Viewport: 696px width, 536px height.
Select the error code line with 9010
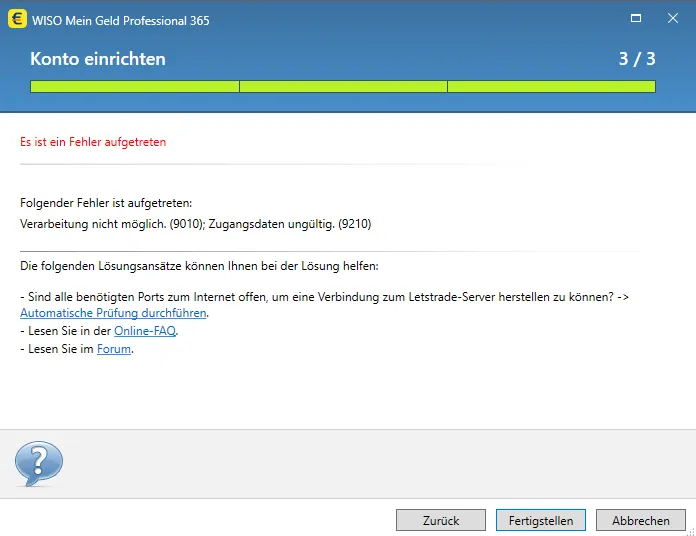coord(195,224)
